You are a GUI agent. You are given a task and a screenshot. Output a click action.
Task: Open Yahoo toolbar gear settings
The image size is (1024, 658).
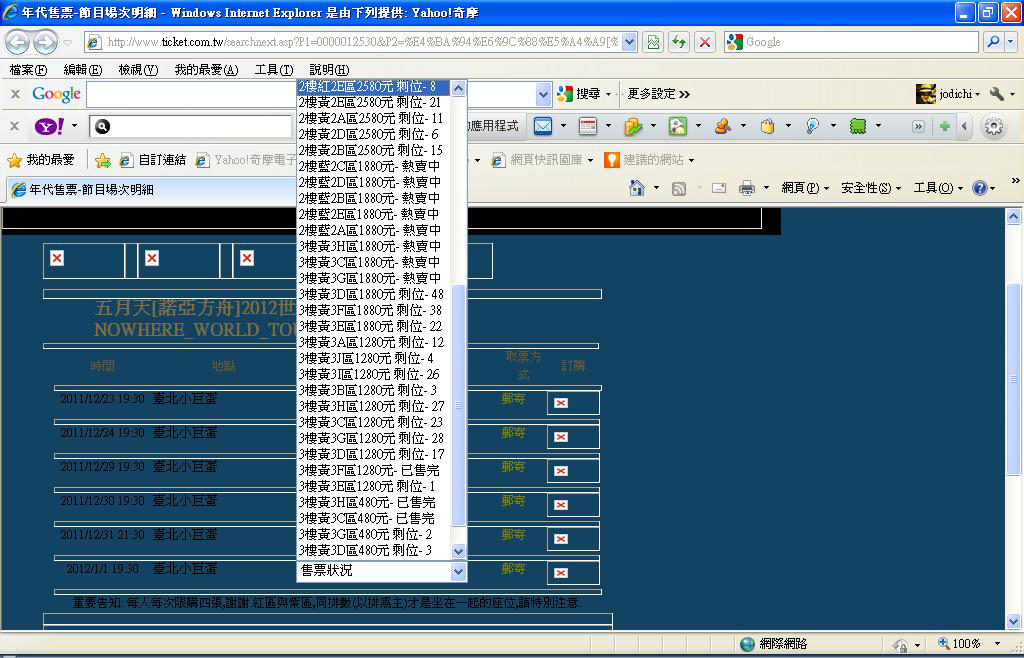coord(994,126)
